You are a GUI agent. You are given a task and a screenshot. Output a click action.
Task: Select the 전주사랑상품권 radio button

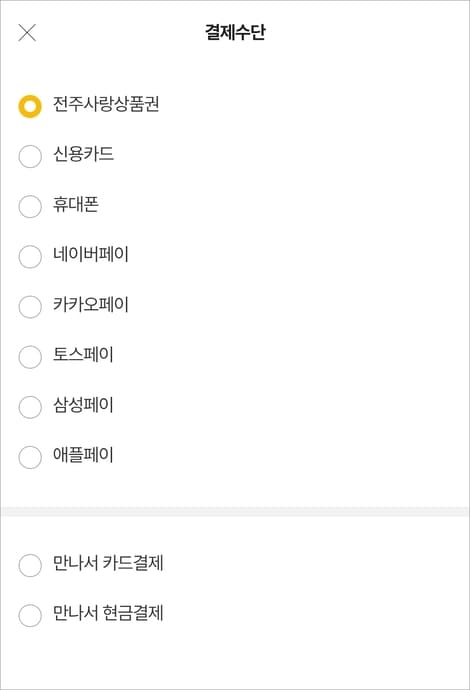tap(30, 106)
